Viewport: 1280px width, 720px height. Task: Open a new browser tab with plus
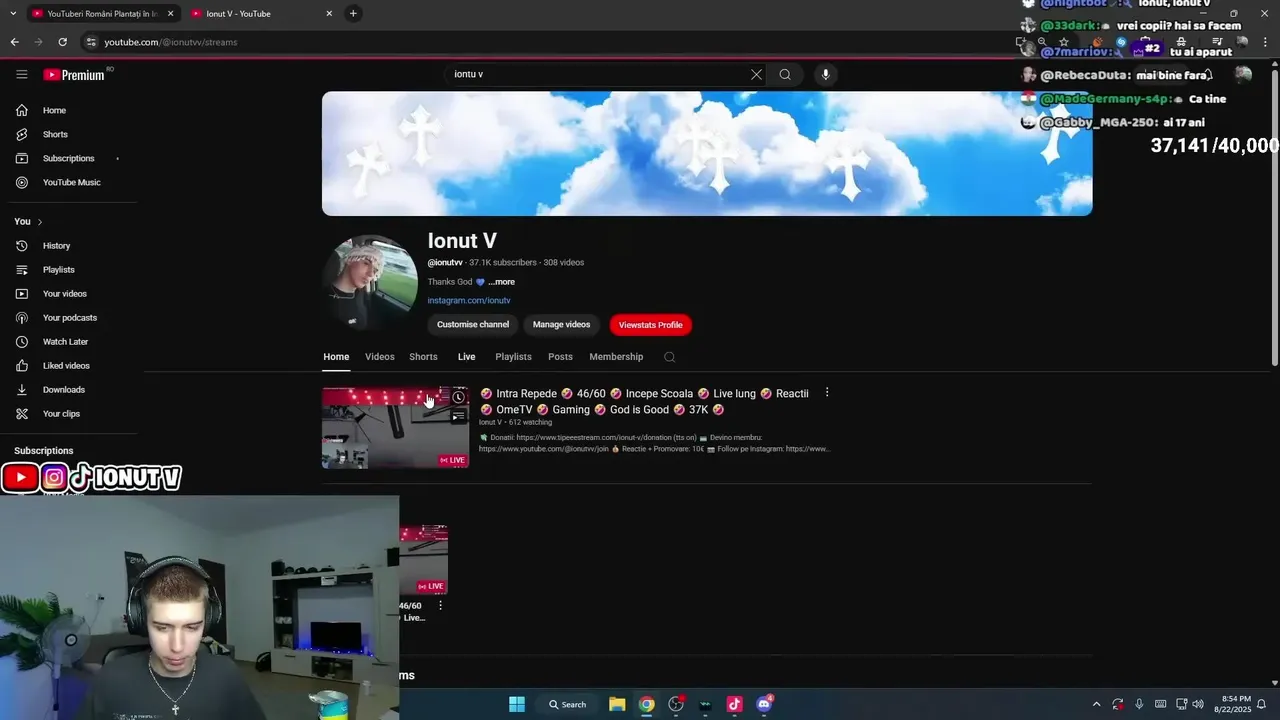point(353,13)
